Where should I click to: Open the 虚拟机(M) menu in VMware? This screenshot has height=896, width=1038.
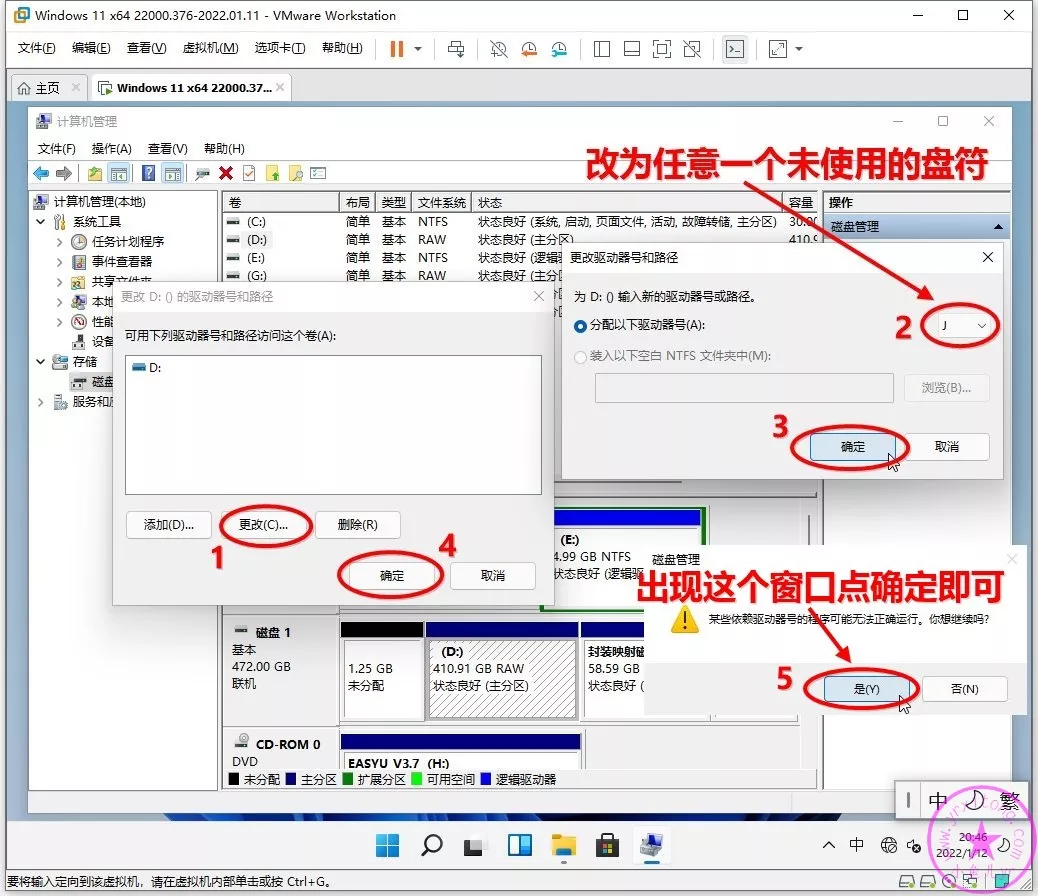pyautogui.click(x=210, y=48)
